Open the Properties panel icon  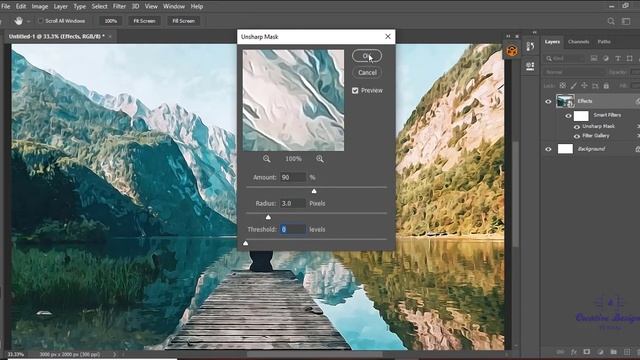click(530, 66)
